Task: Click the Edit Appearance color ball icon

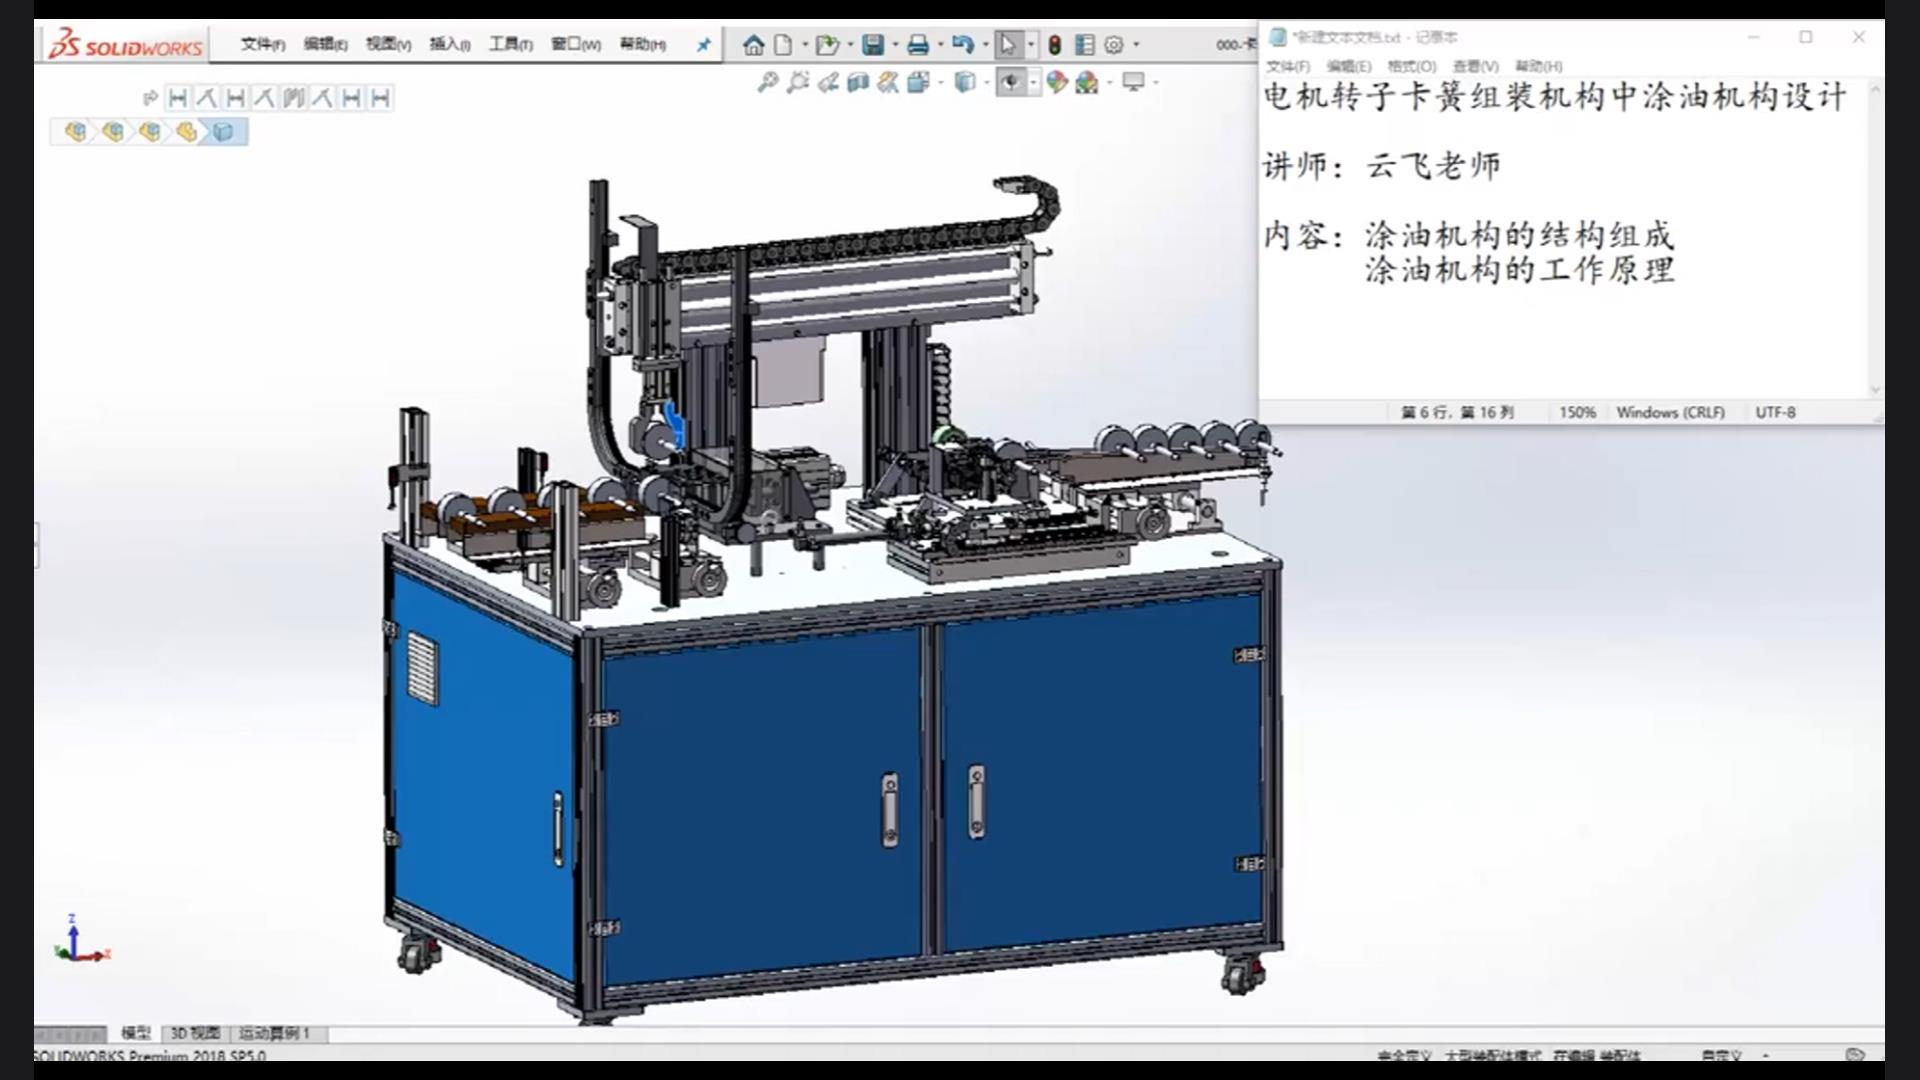Action: coord(1057,83)
